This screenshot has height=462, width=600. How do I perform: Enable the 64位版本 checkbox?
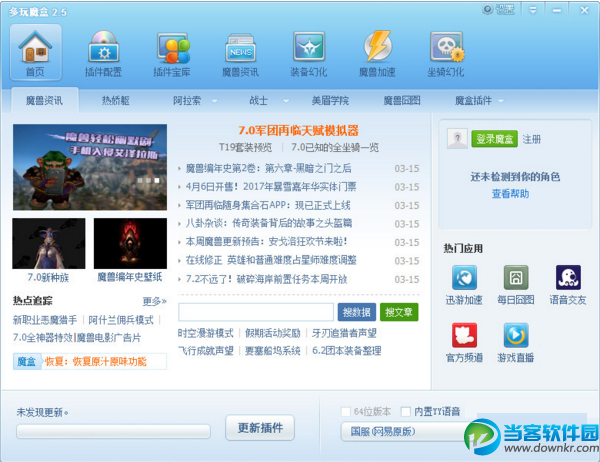point(346,411)
